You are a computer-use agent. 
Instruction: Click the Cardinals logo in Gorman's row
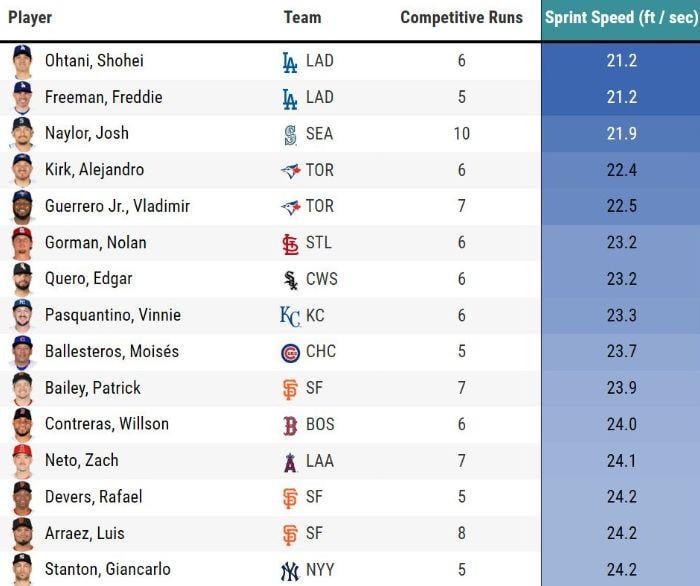(x=290, y=243)
